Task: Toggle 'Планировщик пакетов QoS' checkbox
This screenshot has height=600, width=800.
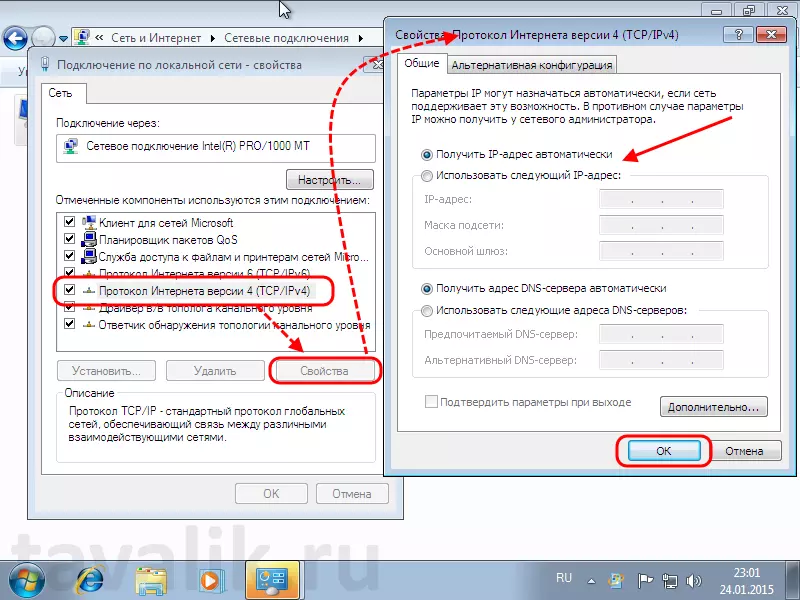Action: pos(69,239)
